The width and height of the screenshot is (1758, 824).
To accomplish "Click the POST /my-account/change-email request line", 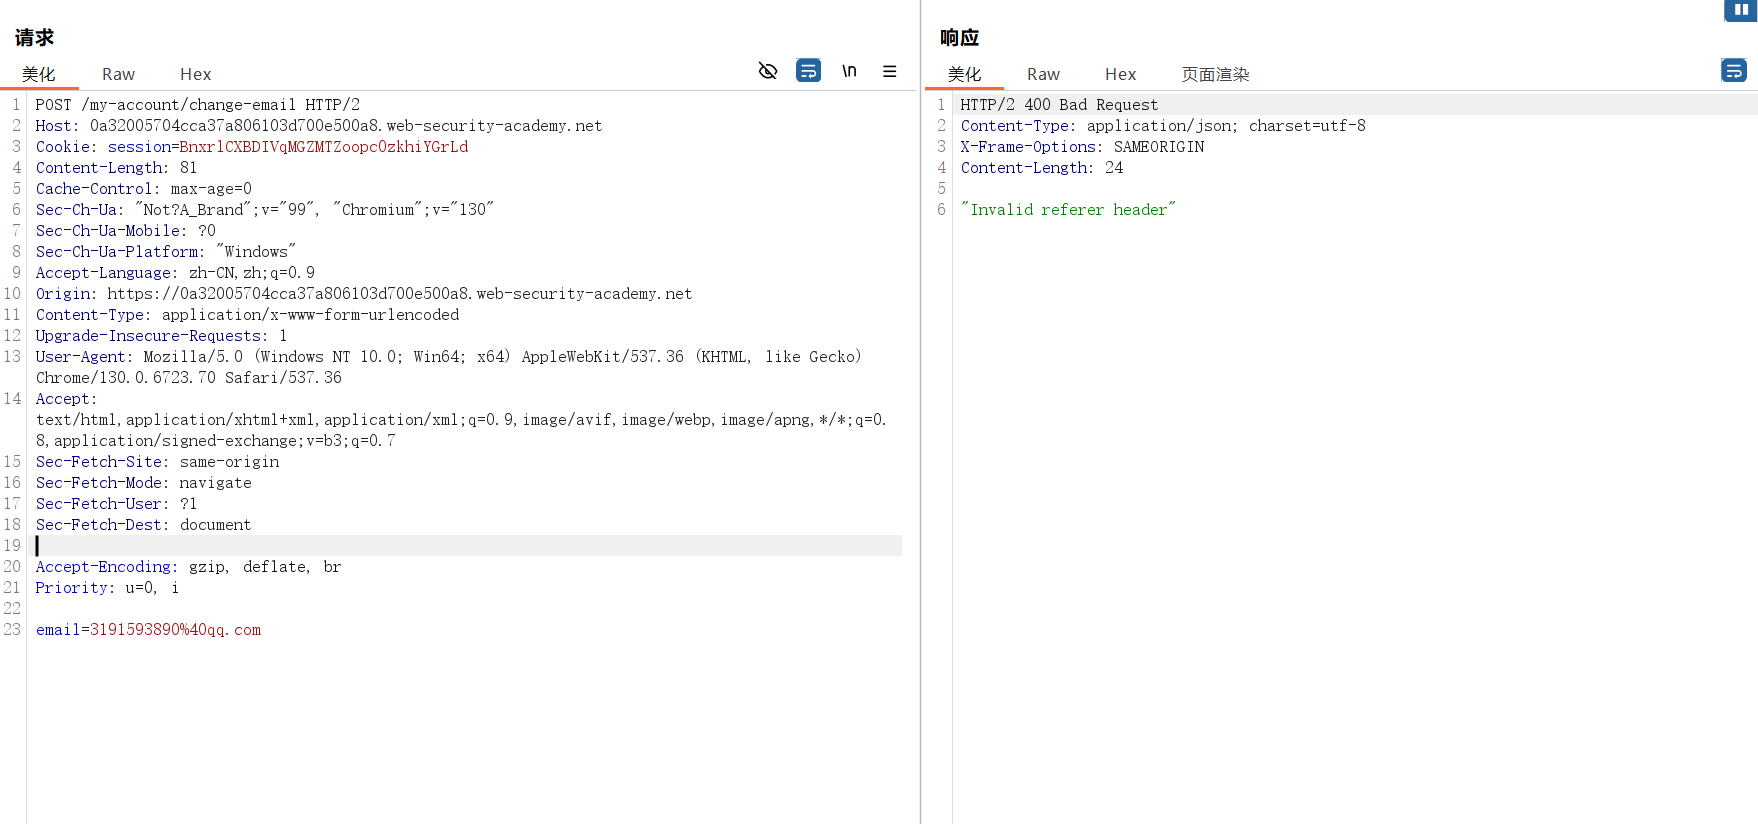I will pos(197,105).
